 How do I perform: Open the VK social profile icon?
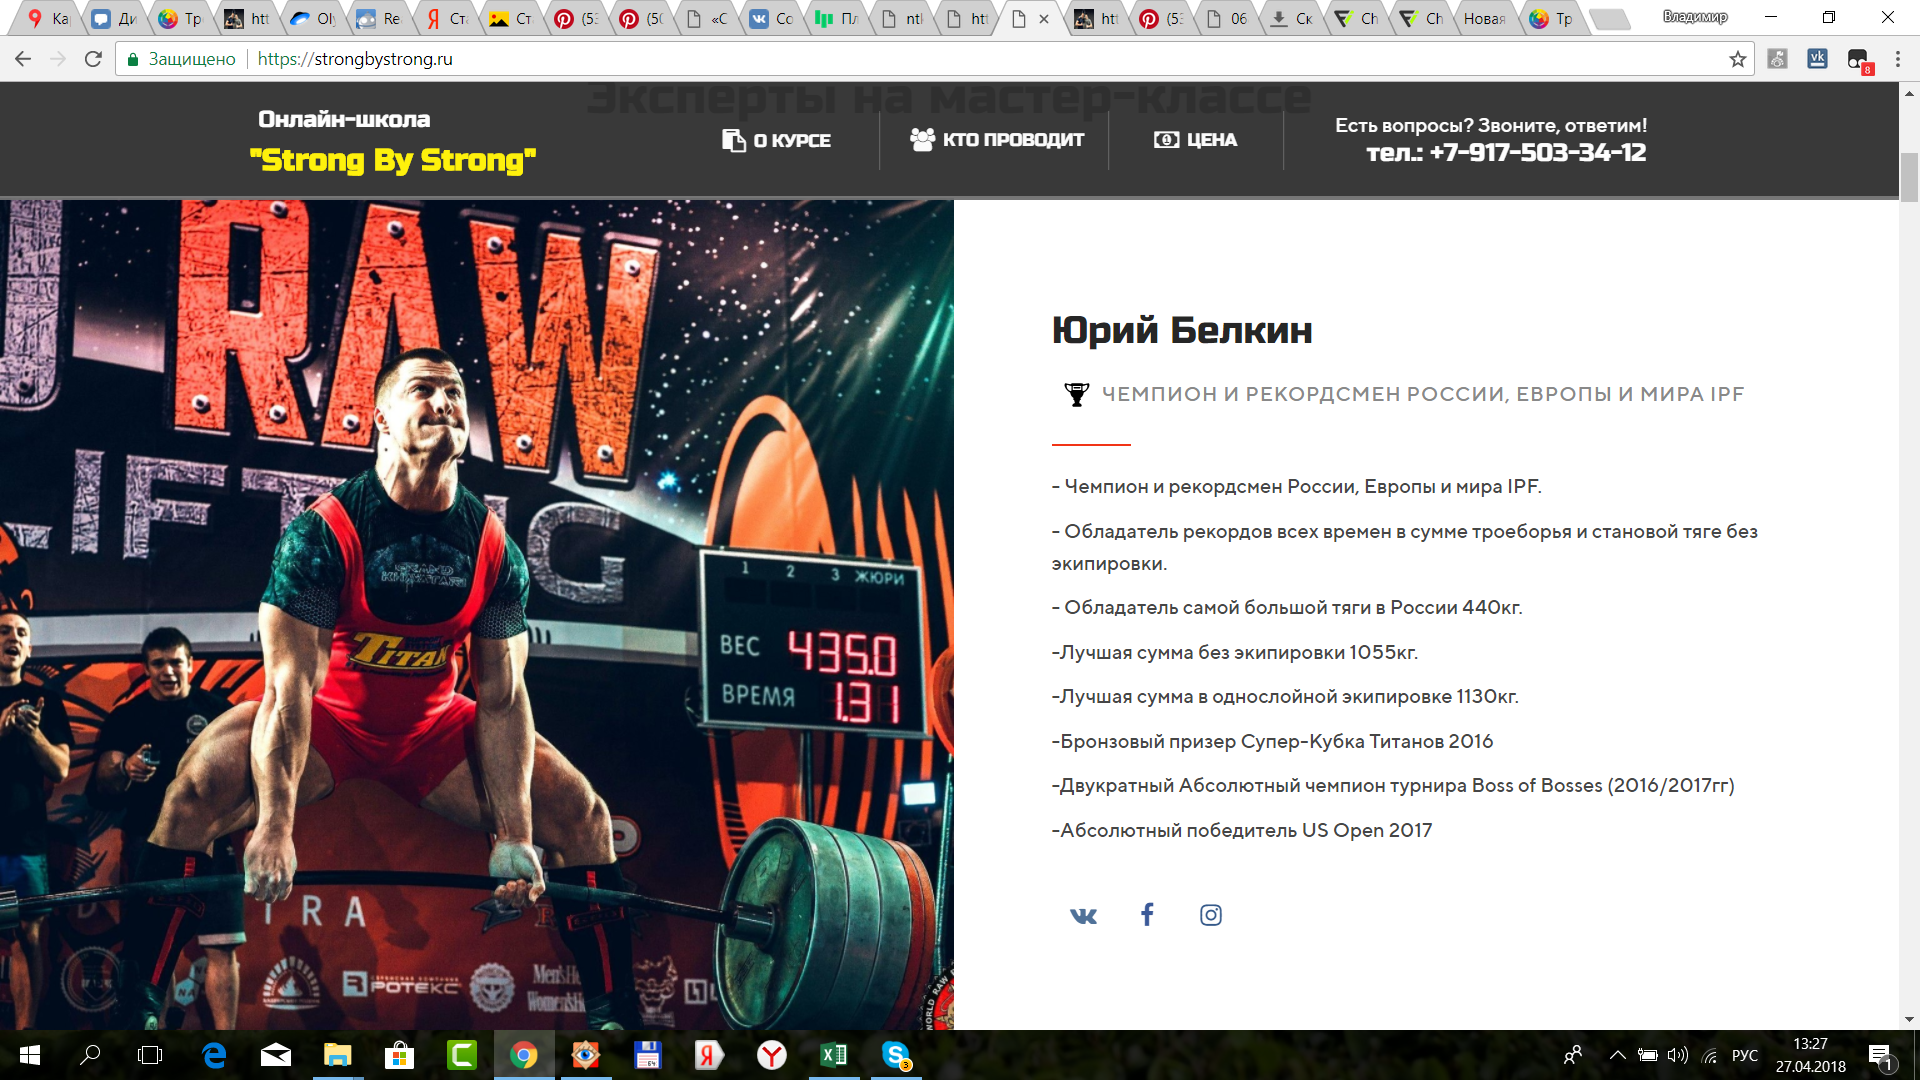[x=1083, y=915]
